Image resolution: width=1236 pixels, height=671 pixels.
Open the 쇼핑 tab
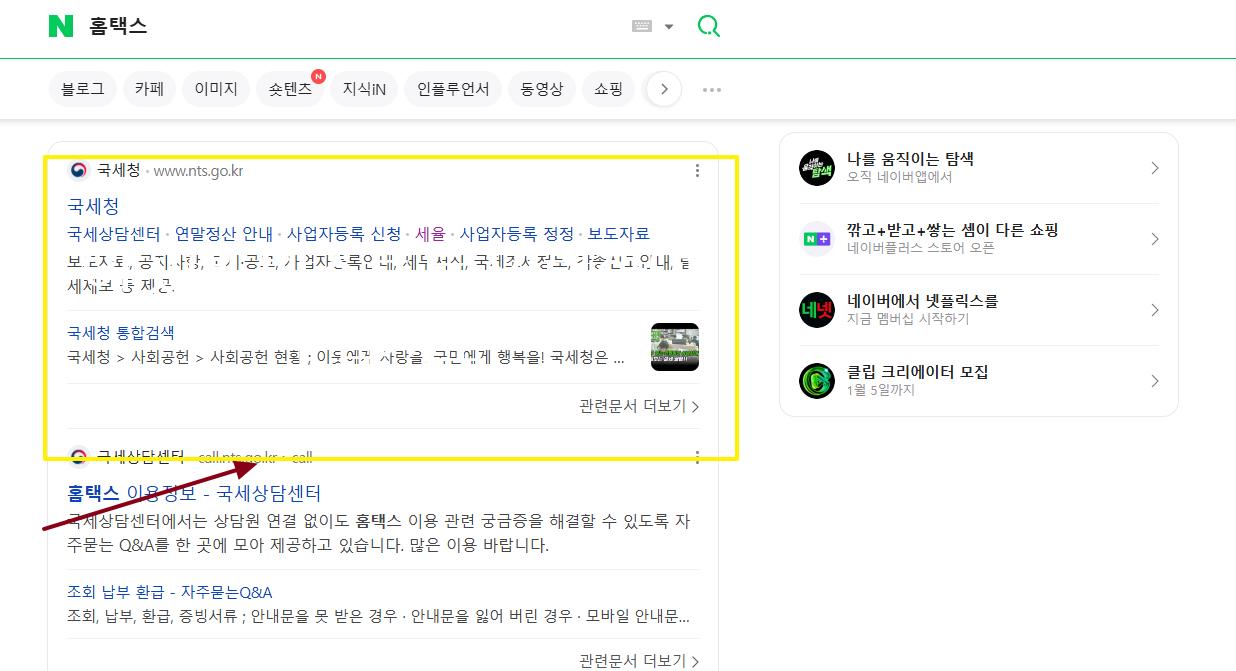[608, 89]
